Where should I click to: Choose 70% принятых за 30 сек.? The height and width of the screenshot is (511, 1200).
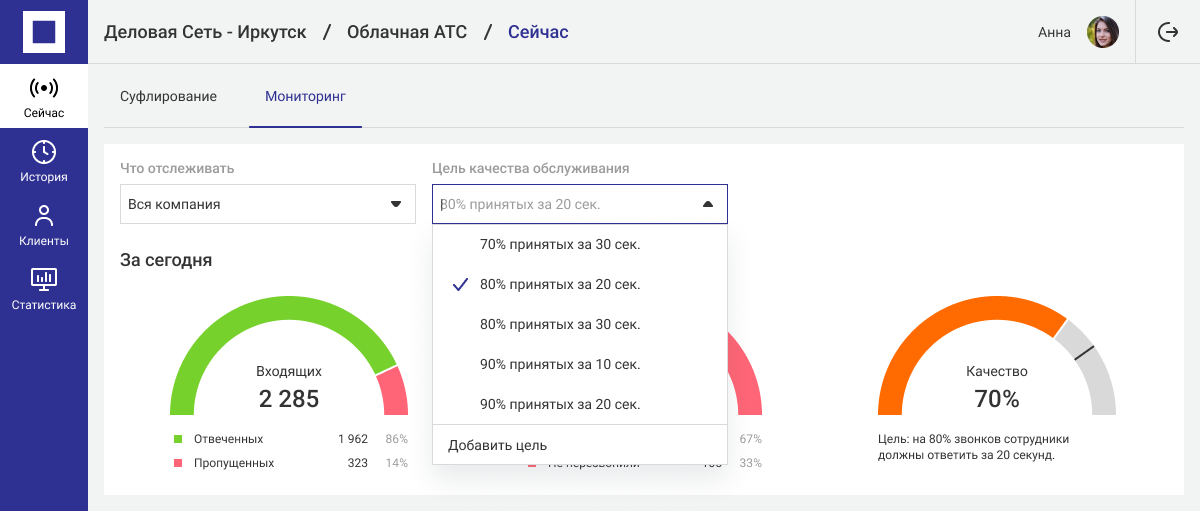click(559, 244)
